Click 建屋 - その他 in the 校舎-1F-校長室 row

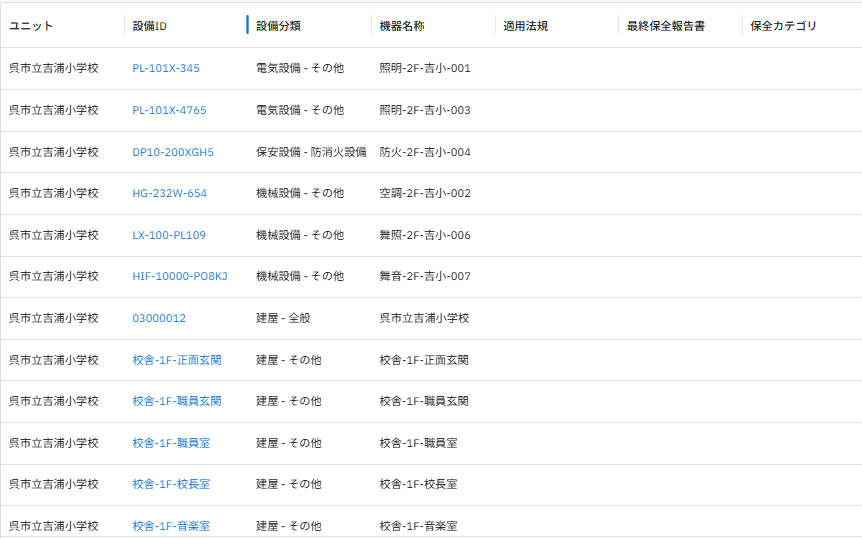(x=289, y=484)
